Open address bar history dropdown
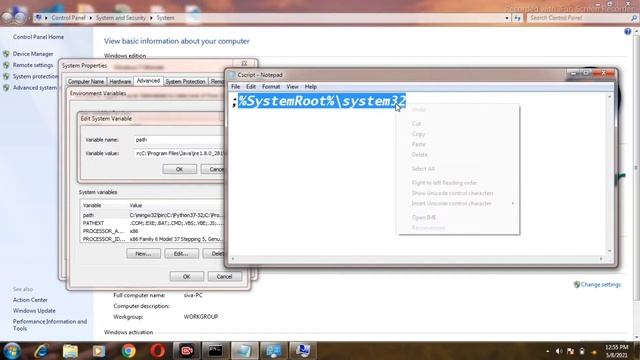The height and width of the screenshot is (360, 640). point(507,18)
